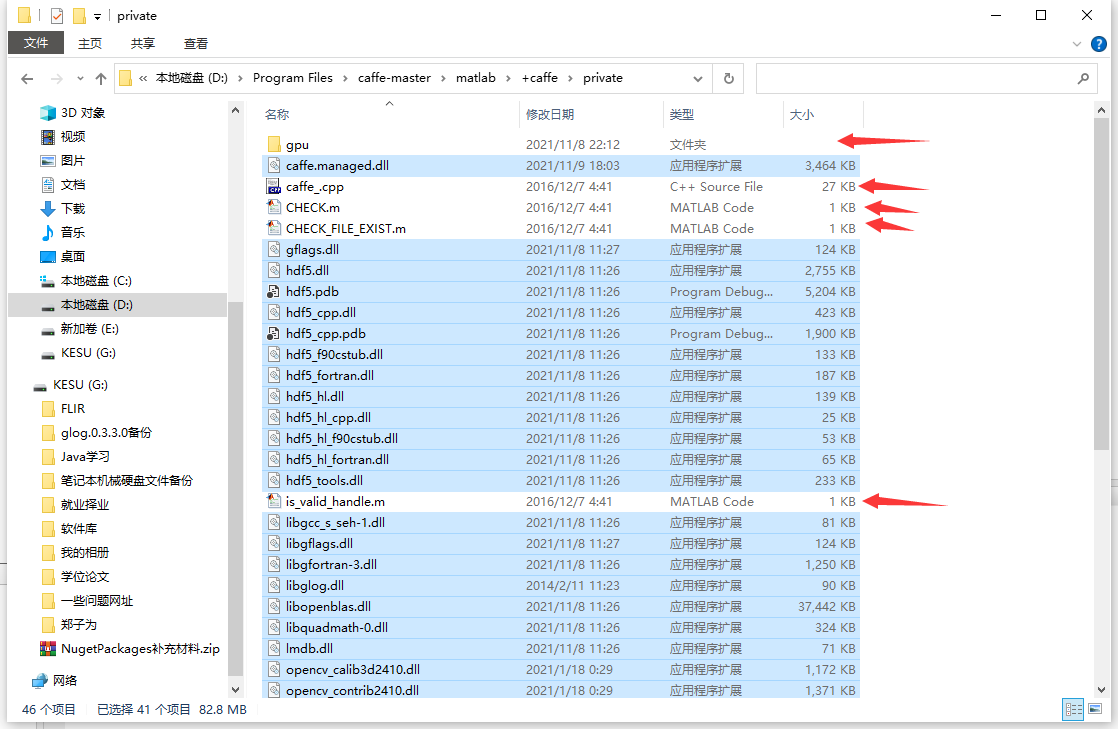1118x729 pixels.
Task: Open the recent locations dropdown arrow
Action: [x=80, y=78]
